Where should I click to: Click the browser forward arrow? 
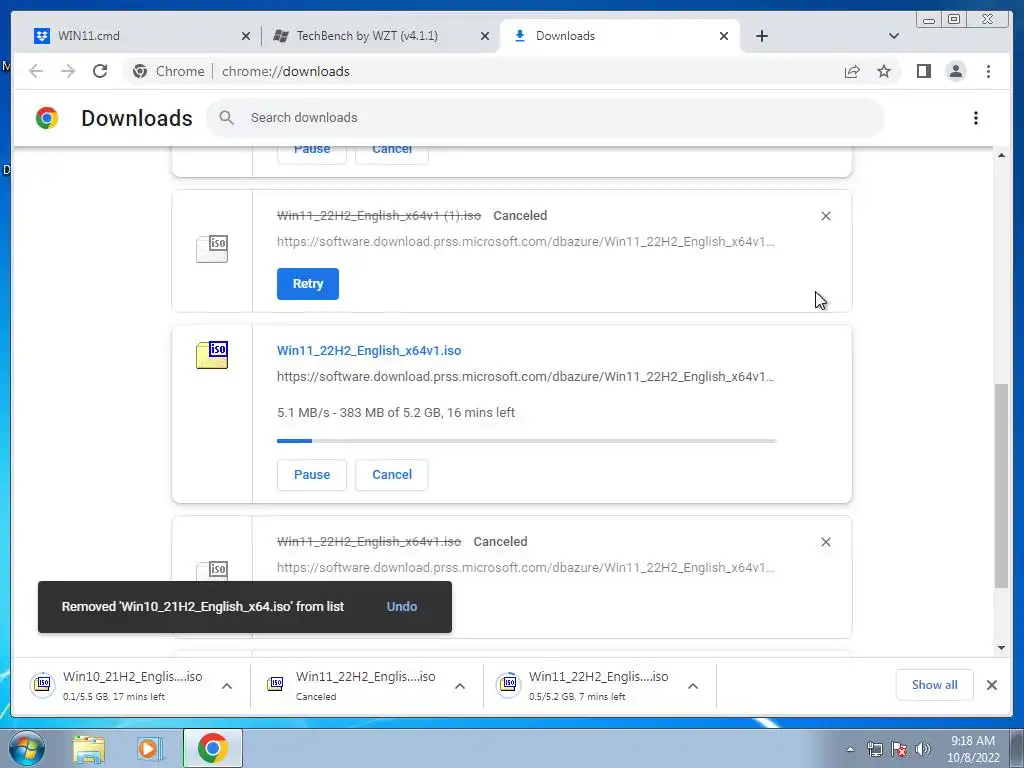pyautogui.click(x=68, y=71)
